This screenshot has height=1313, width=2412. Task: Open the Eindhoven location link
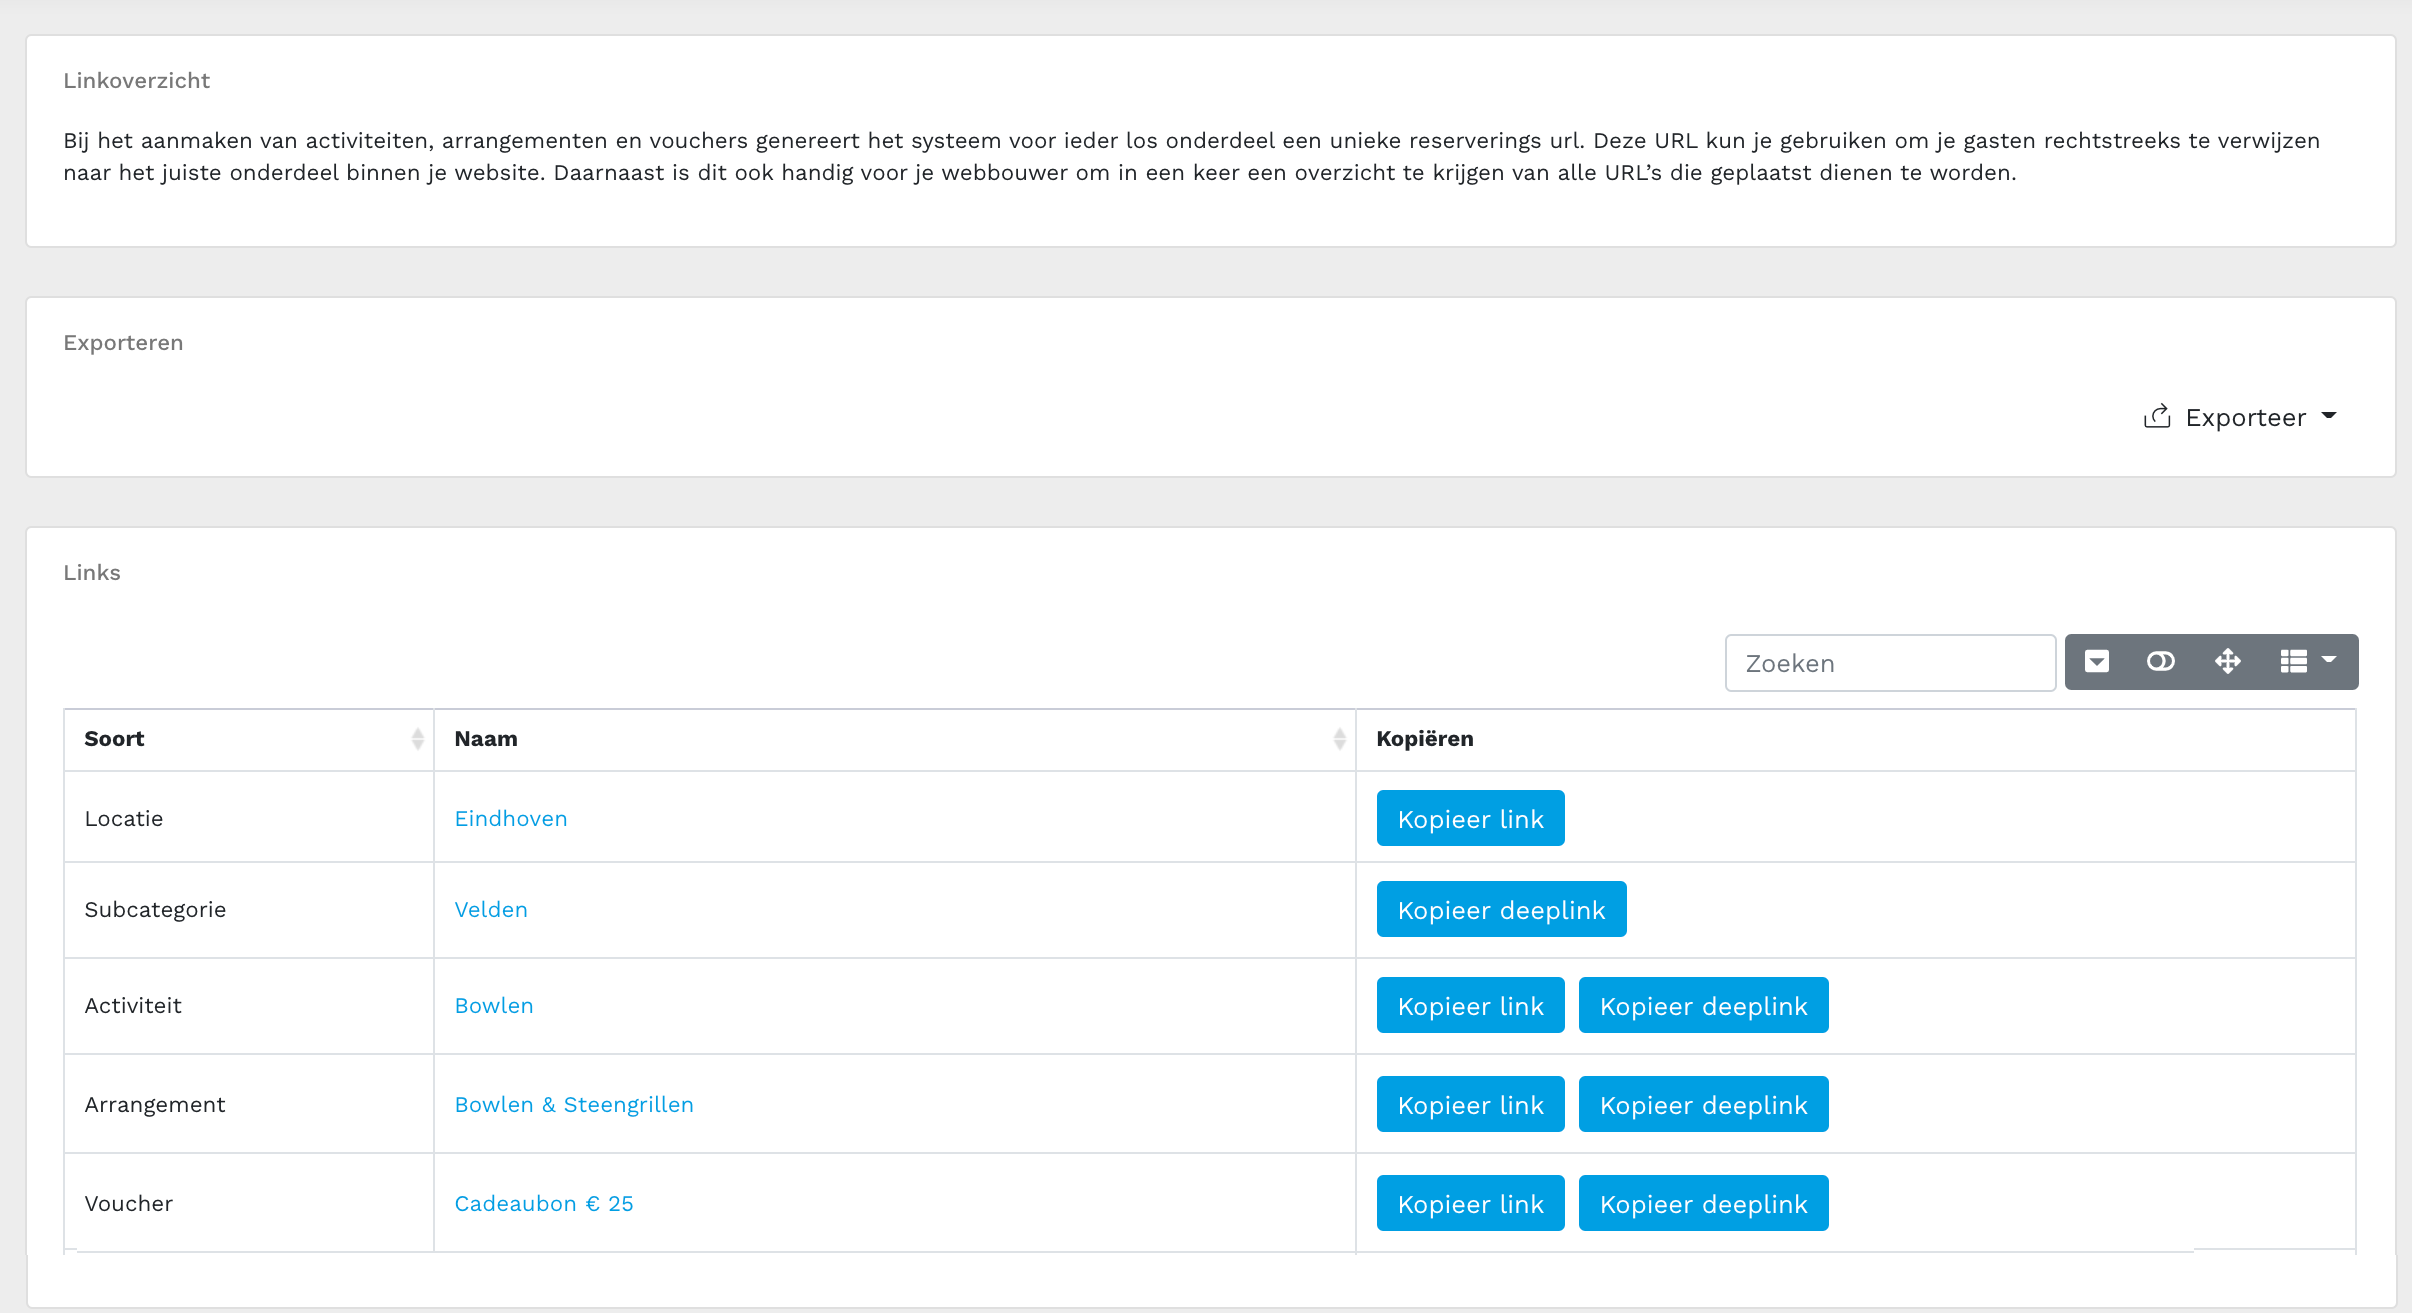click(511, 819)
